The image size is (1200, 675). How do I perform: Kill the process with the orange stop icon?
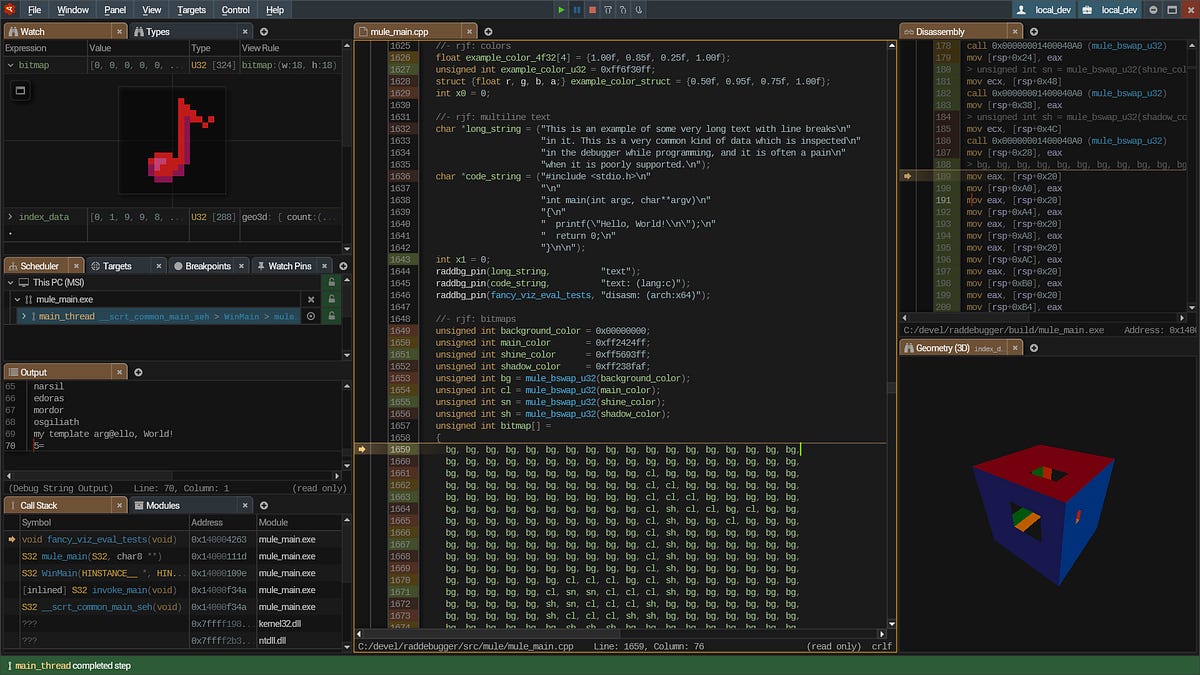point(593,10)
